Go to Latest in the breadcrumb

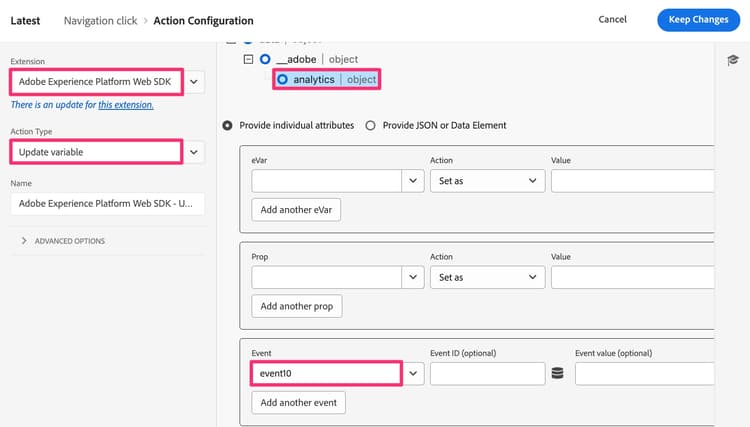point(24,20)
